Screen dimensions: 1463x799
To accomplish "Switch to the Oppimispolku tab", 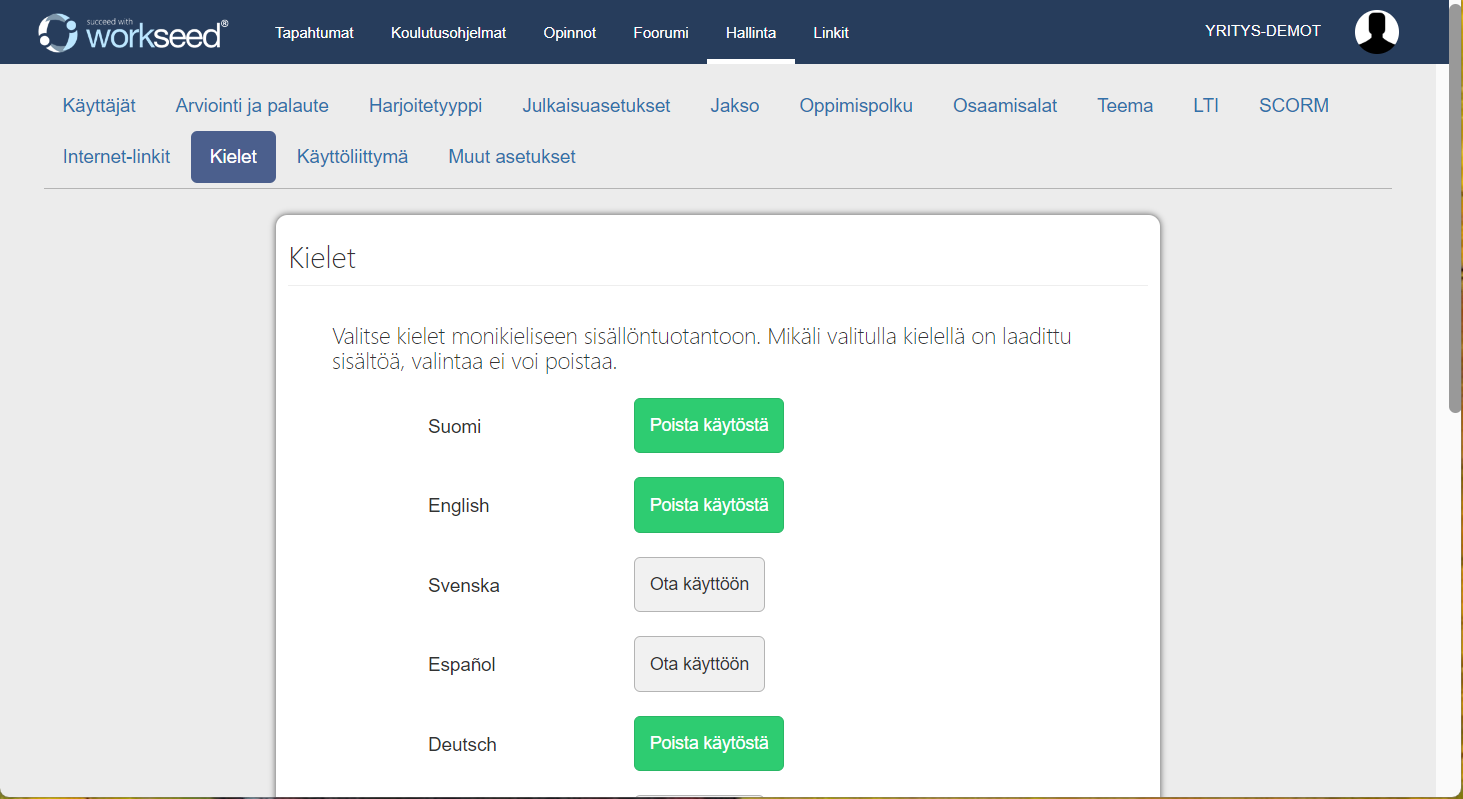I will [x=855, y=106].
